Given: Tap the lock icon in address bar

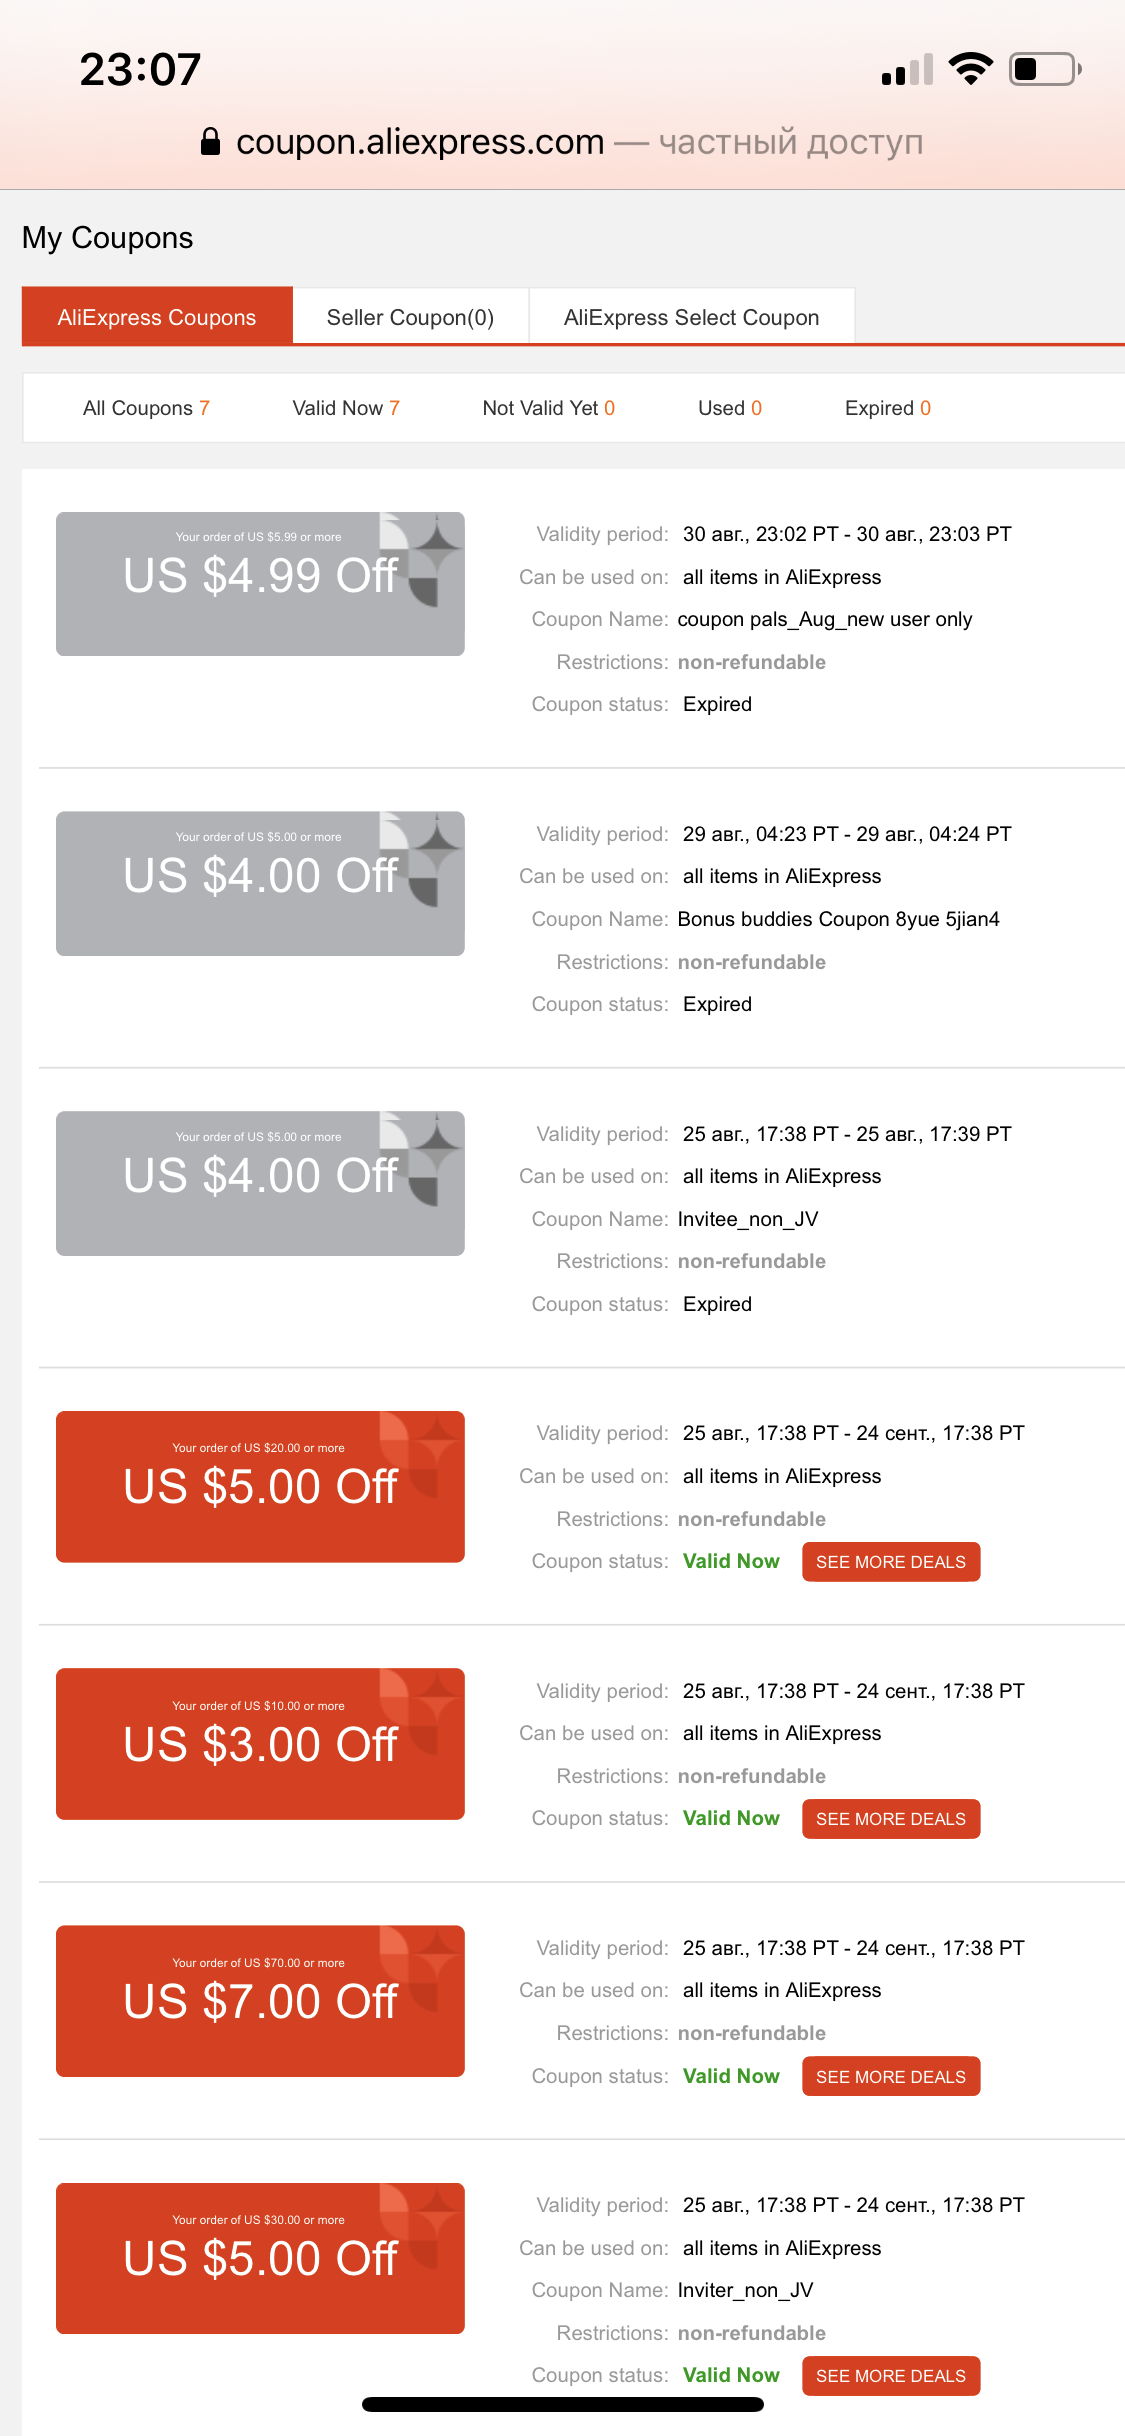Looking at the screenshot, I should (210, 142).
